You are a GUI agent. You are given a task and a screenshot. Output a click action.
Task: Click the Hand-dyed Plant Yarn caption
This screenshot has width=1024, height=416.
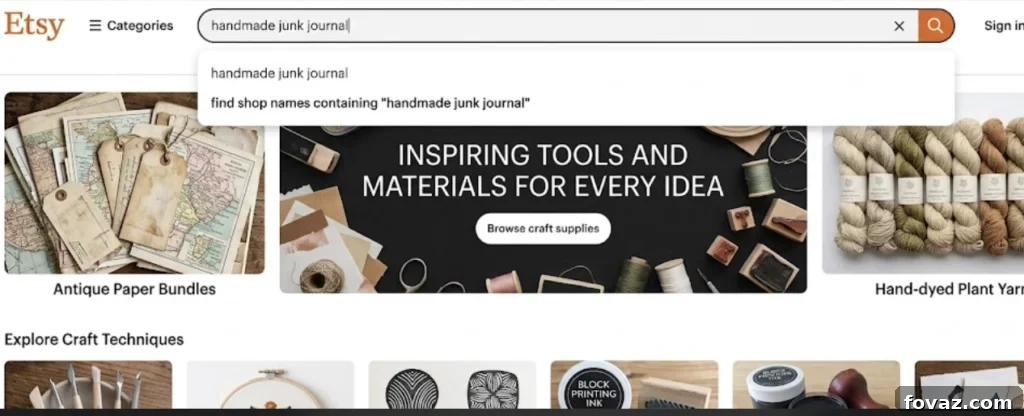(x=949, y=289)
